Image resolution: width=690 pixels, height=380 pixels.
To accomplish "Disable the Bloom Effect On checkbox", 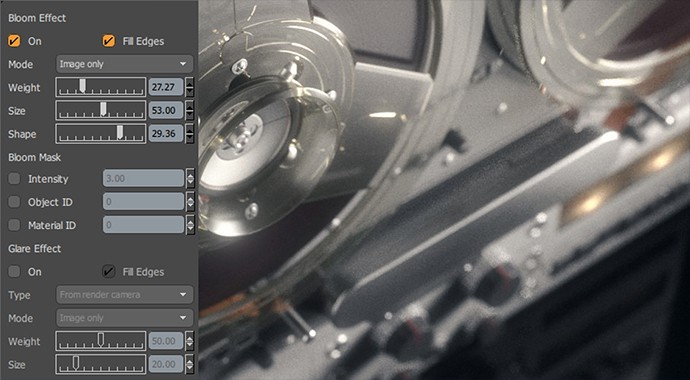I will pos(14,41).
